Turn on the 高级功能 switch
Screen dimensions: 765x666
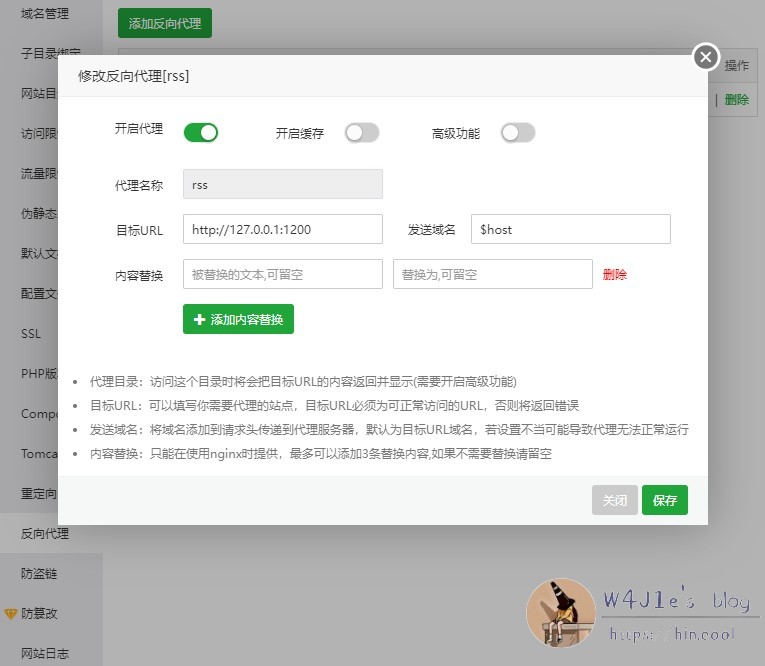click(x=518, y=133)
